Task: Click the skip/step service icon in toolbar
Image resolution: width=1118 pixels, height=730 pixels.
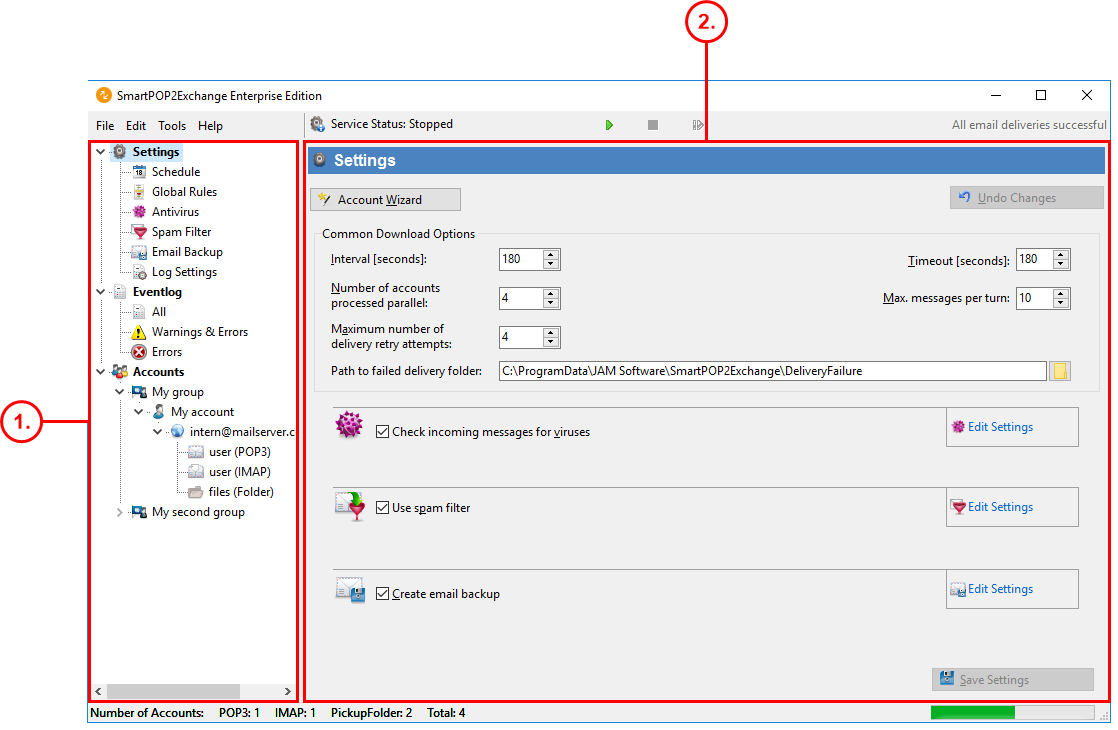Action: (x=697, y=125)
